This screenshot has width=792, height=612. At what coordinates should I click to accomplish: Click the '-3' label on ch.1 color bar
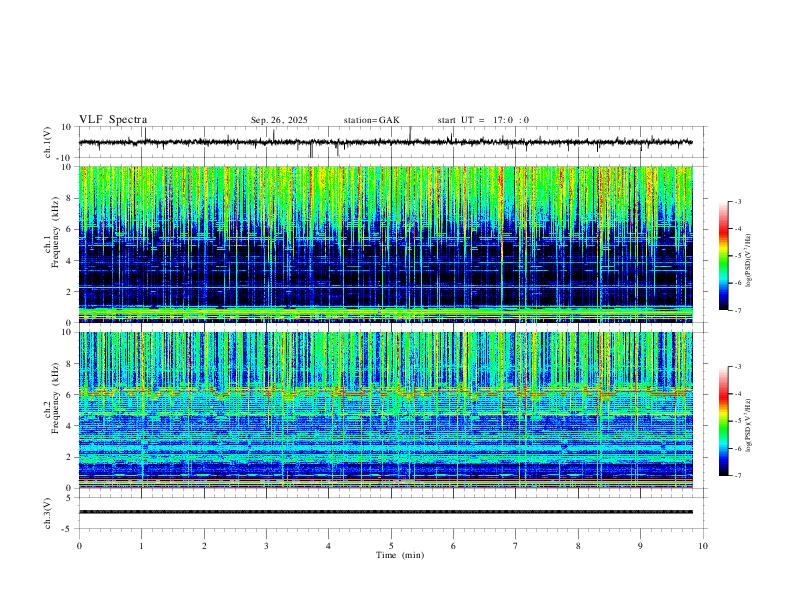point(737,201)
